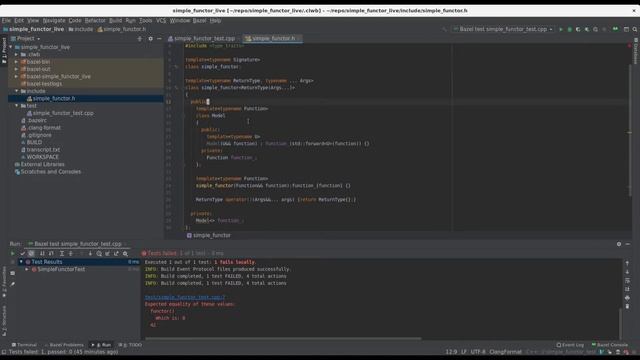This screenshot has width=640, height=360.
Task: Select simple_functor_test.cpp in project tree
Action: [x=63, y=113]
